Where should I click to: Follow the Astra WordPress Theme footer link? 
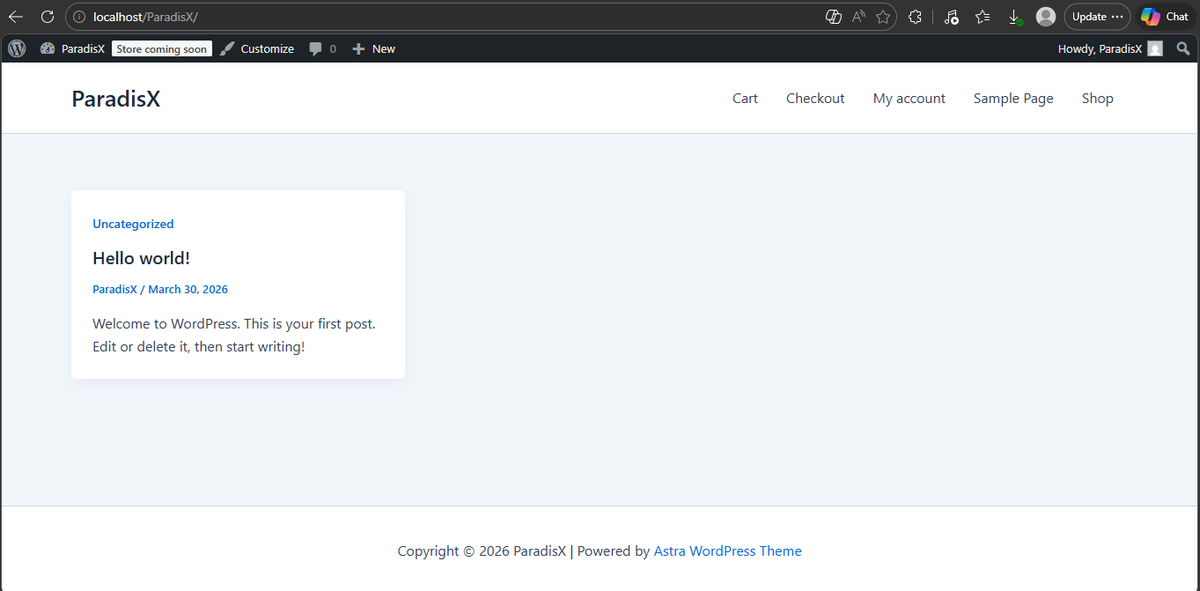coord(728,551)
